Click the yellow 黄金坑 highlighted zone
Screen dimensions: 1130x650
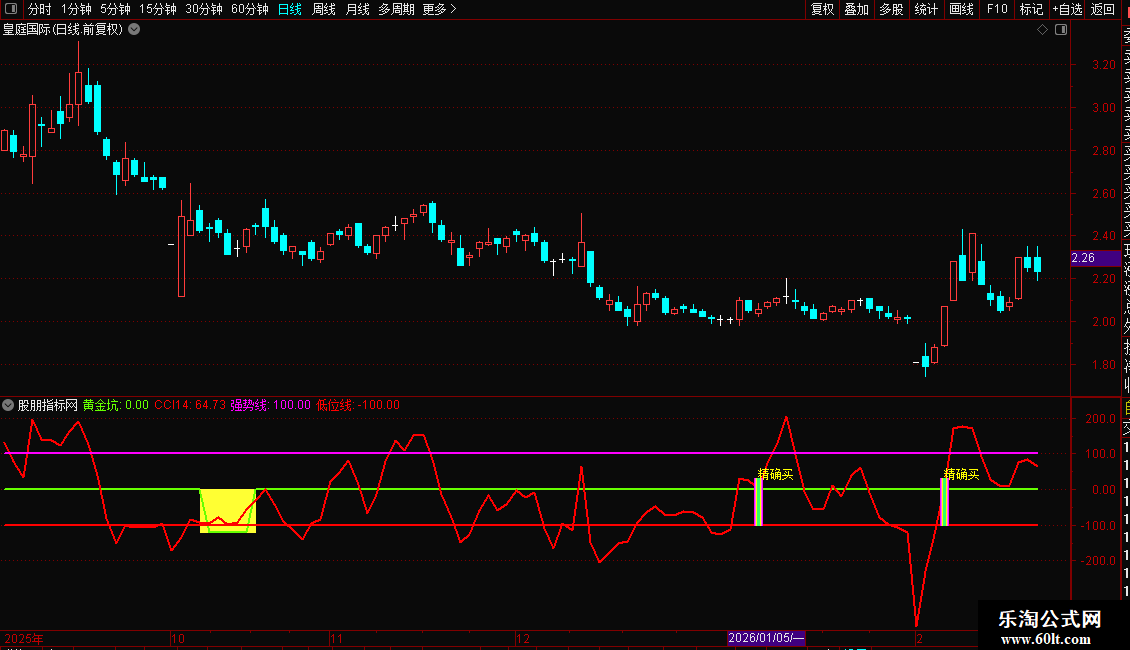tap(228, 510)
